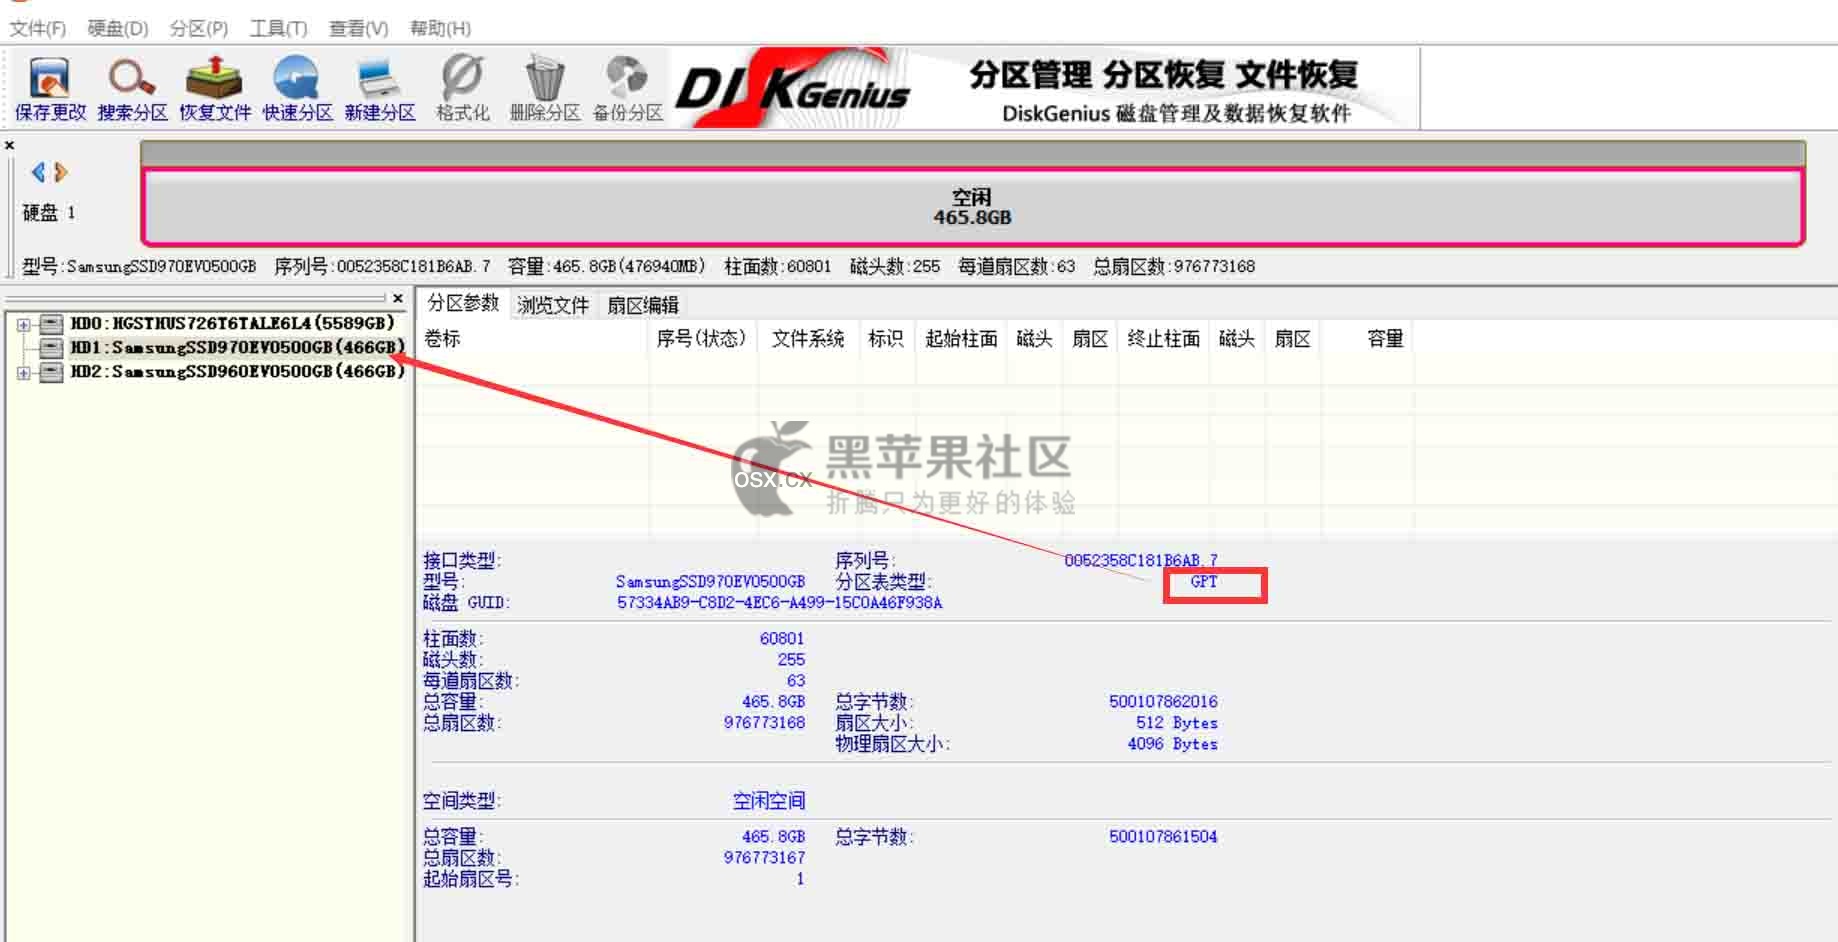Click the Quick Partition (快速分区) icon
This screenshot has height=942, width=1838.
point(297,88)
